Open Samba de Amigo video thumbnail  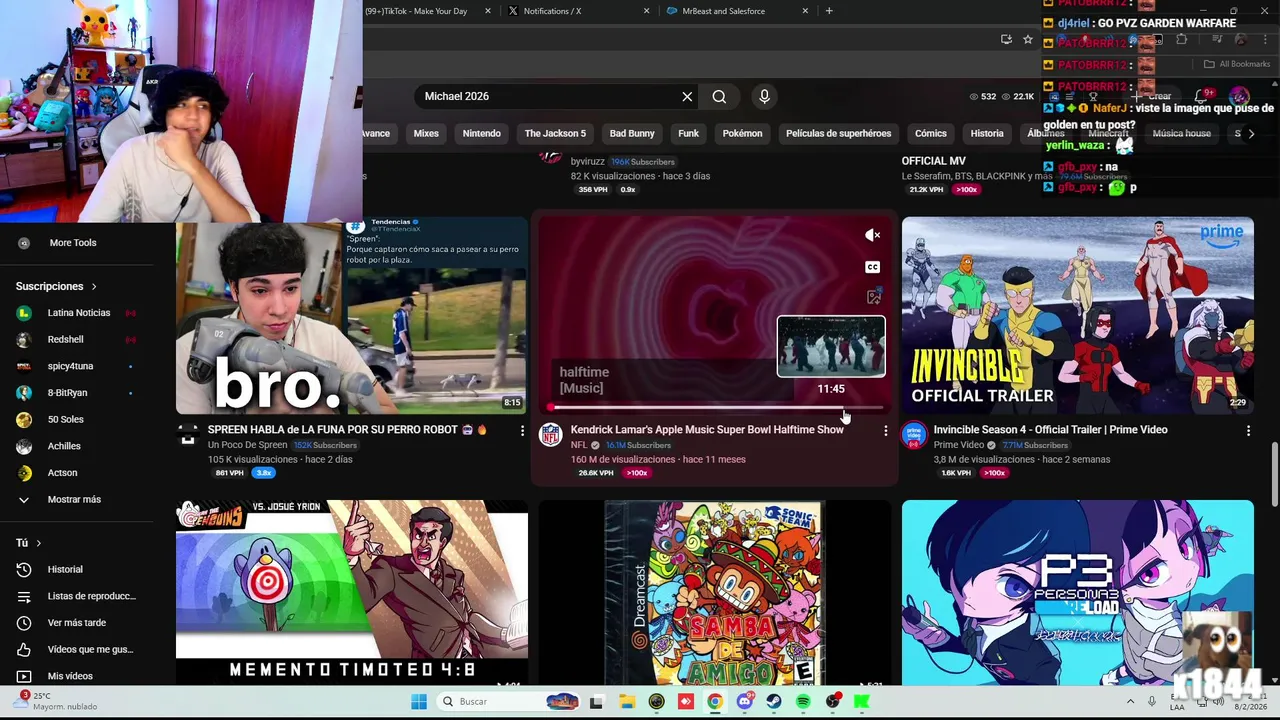click(x=715, y=593)
